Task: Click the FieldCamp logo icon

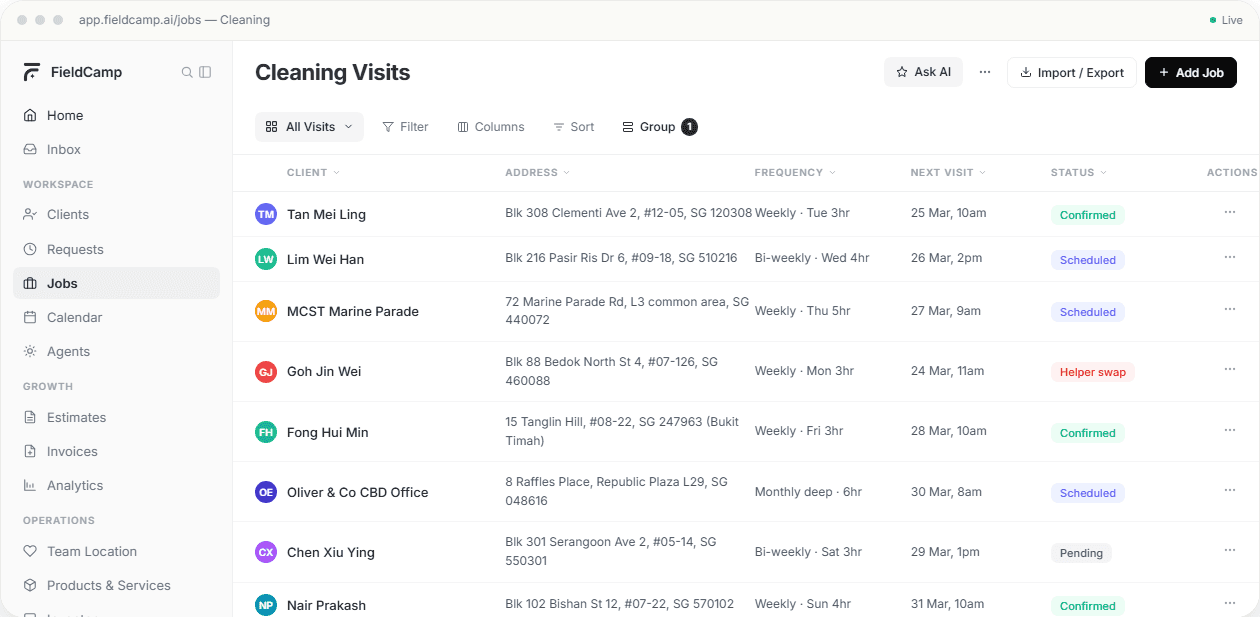Action: 32,72
